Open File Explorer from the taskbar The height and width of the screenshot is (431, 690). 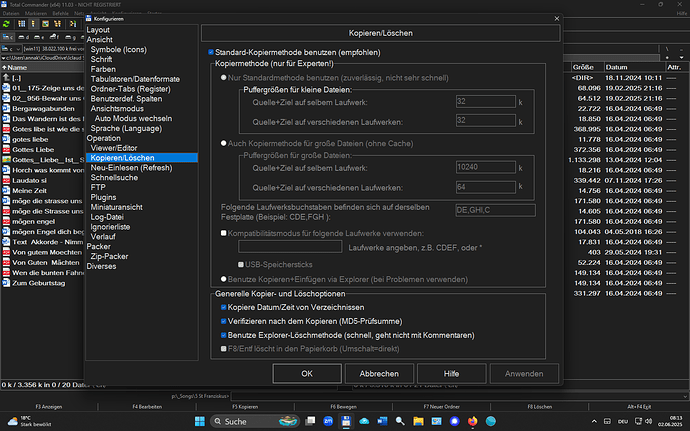(418, 421)
